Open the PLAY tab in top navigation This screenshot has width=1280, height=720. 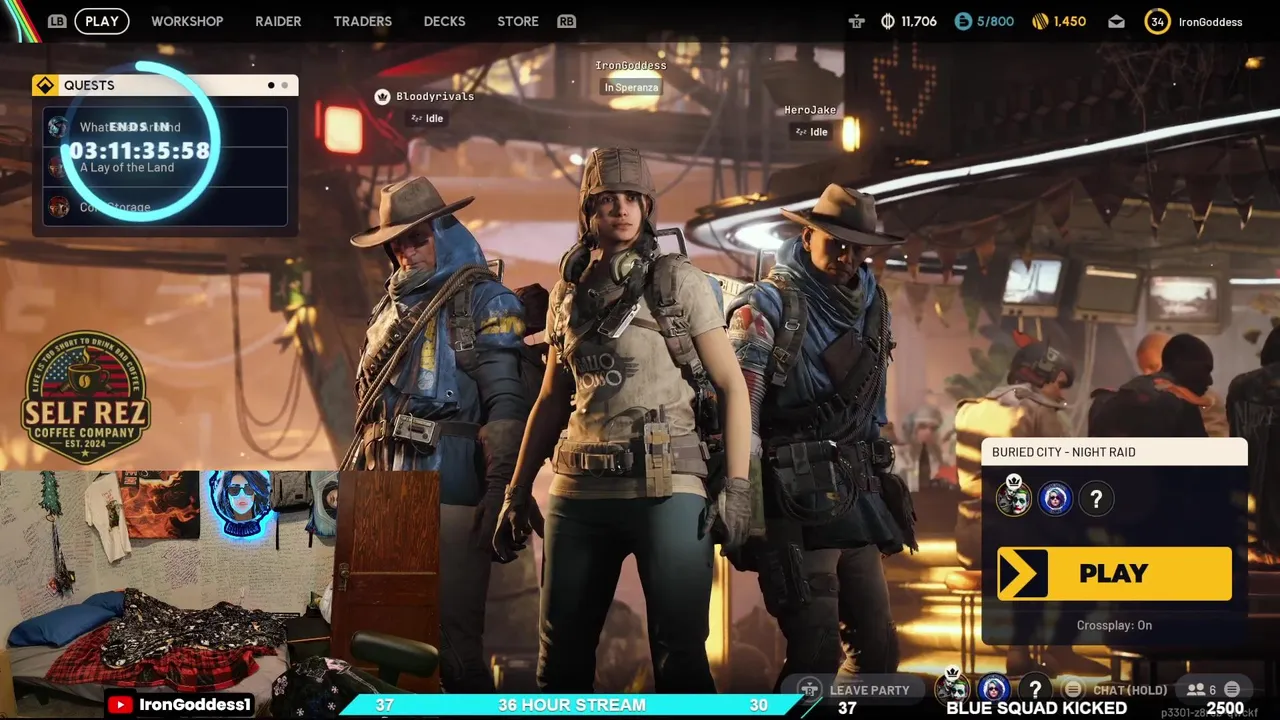coord(102,21)
